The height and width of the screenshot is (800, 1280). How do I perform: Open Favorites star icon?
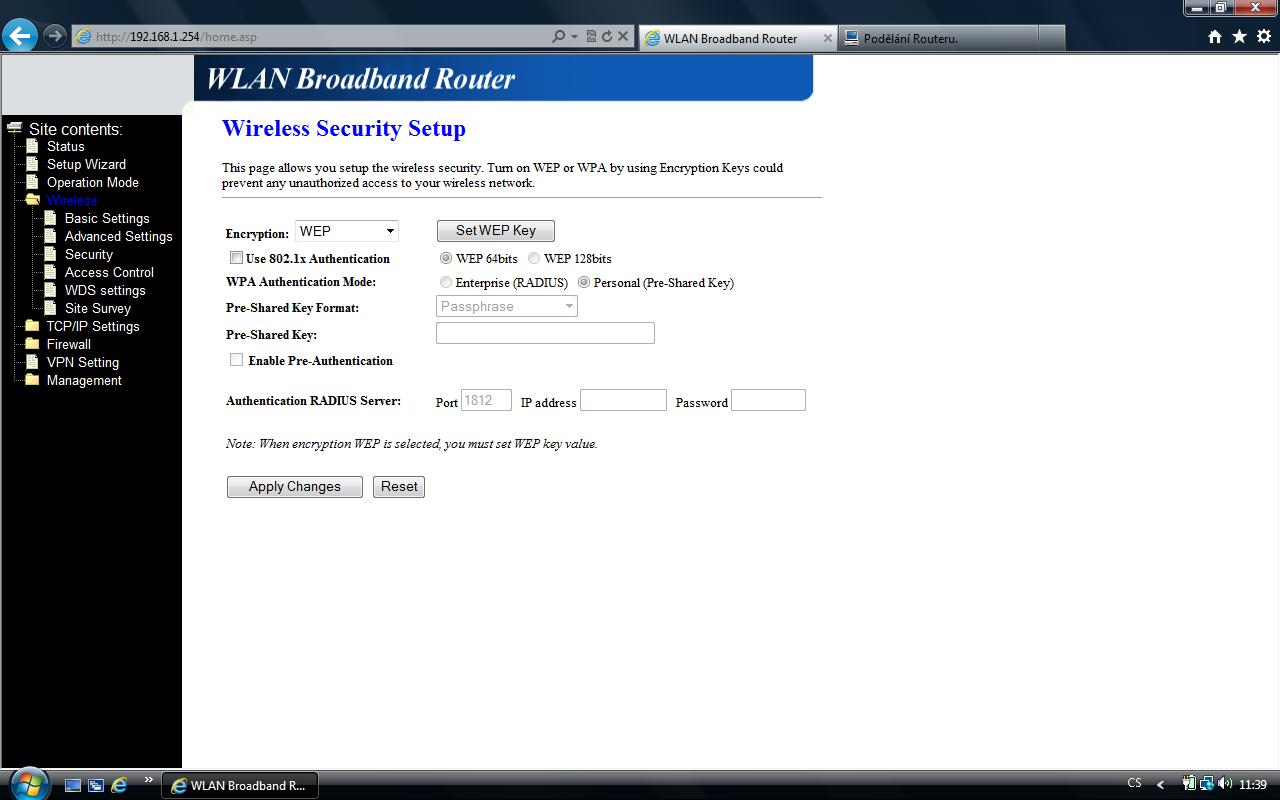1240,37
